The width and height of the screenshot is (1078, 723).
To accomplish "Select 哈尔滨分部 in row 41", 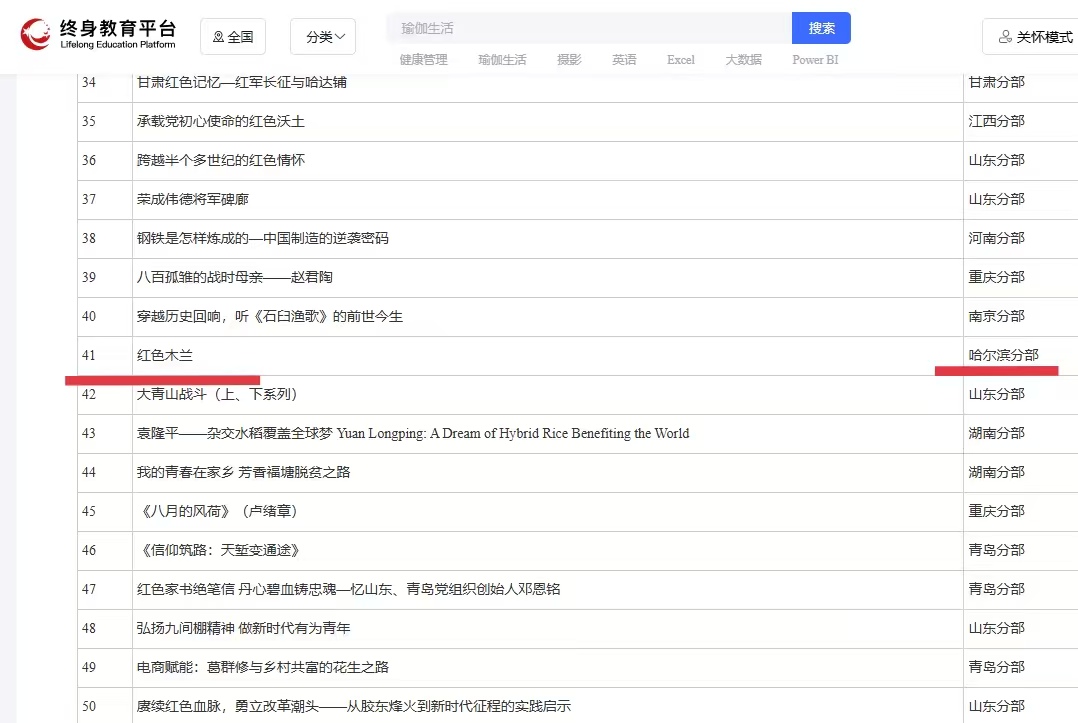I will click(1003, 355).
